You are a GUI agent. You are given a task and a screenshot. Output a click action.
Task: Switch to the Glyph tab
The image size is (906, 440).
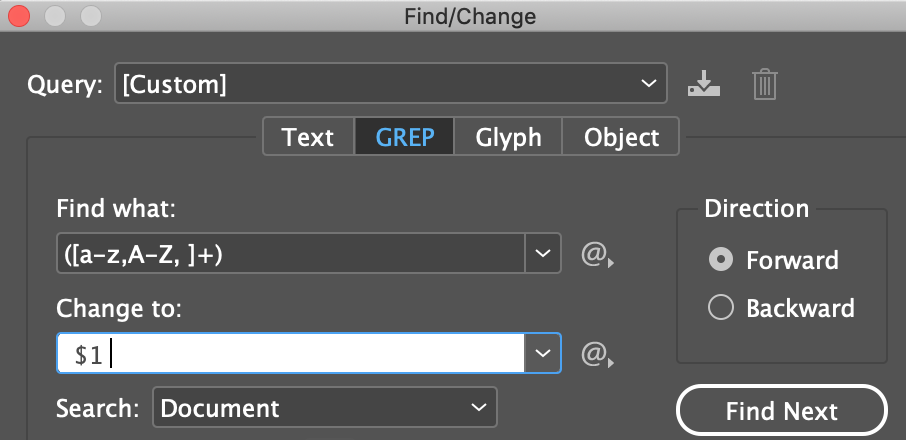pyautogui.click(x=508, y=137)
